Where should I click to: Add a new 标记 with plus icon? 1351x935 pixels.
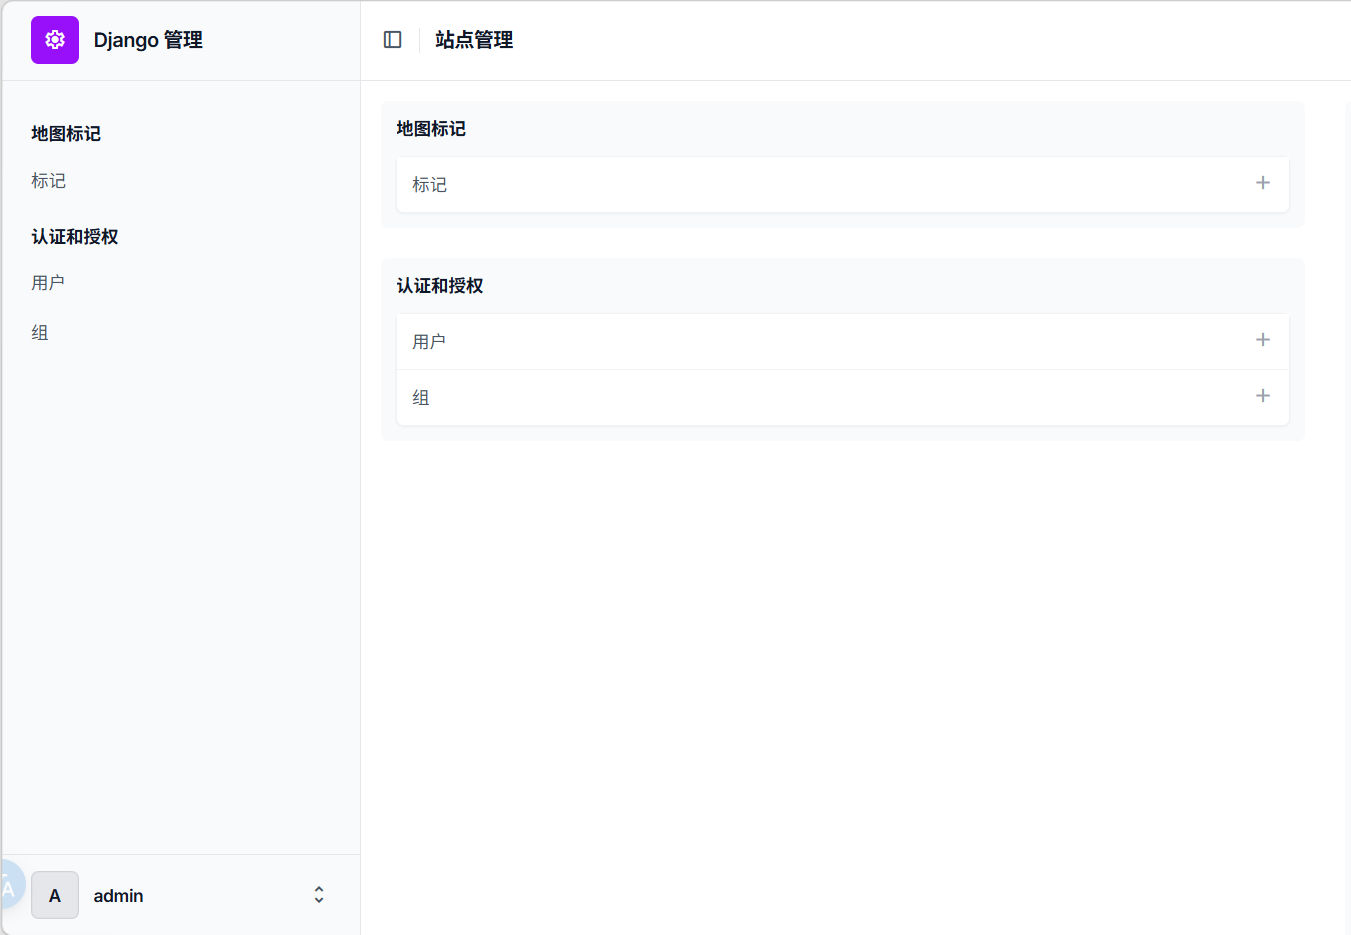(x=1263, y=183)
